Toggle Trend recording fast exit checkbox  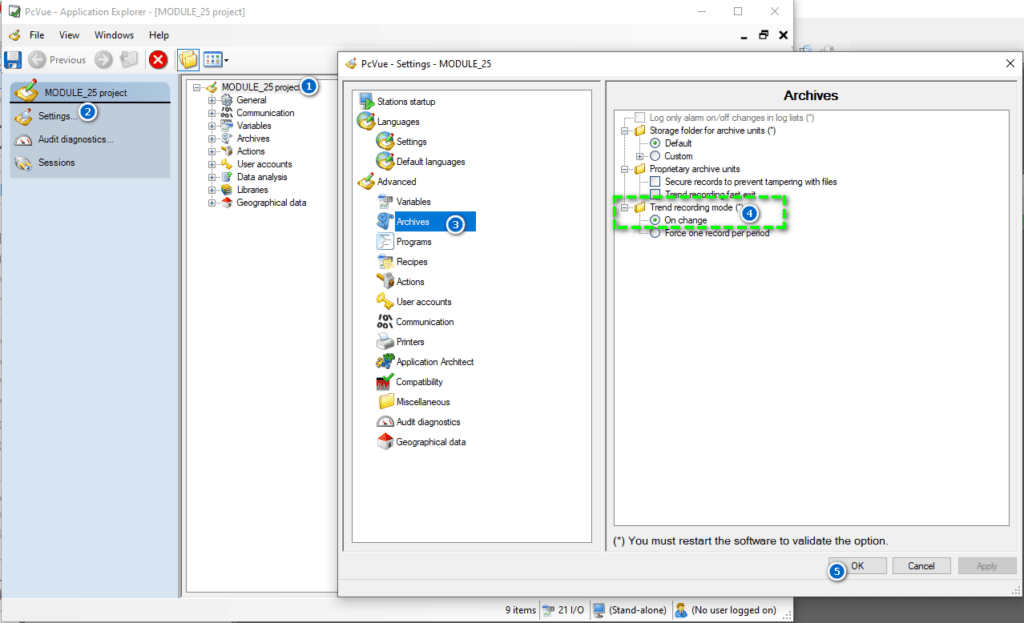[655, 194]
